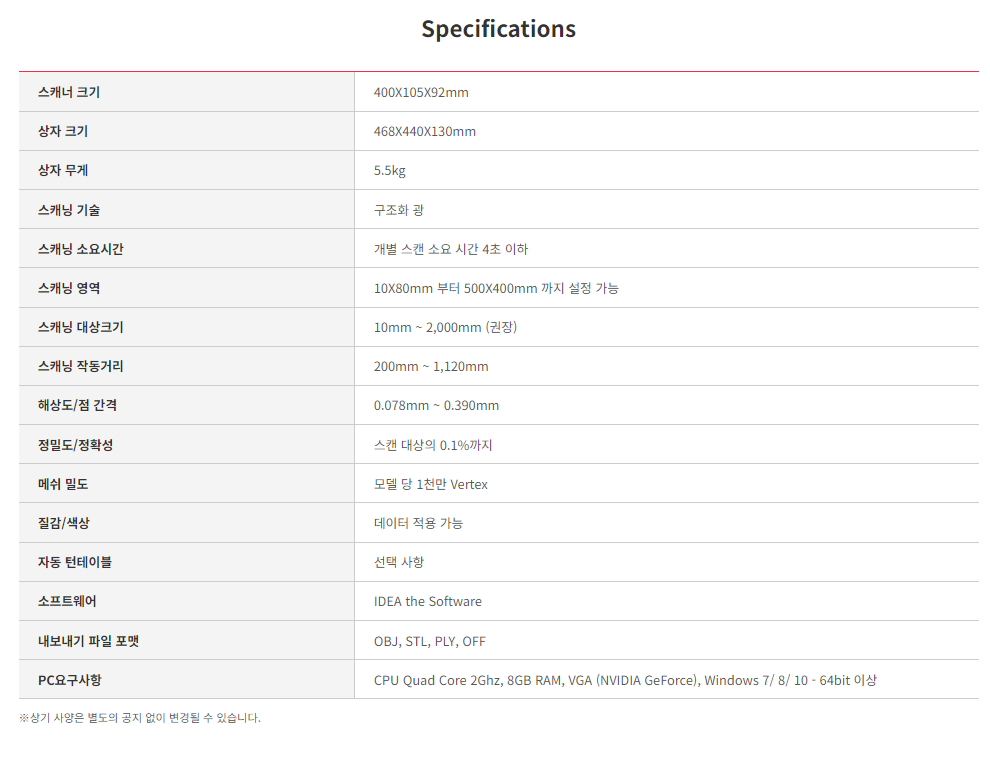Click the 스캐닝 대상크기 row label
Screen dimensions: 990x764
pyautogui.click(x=81, y=327)
